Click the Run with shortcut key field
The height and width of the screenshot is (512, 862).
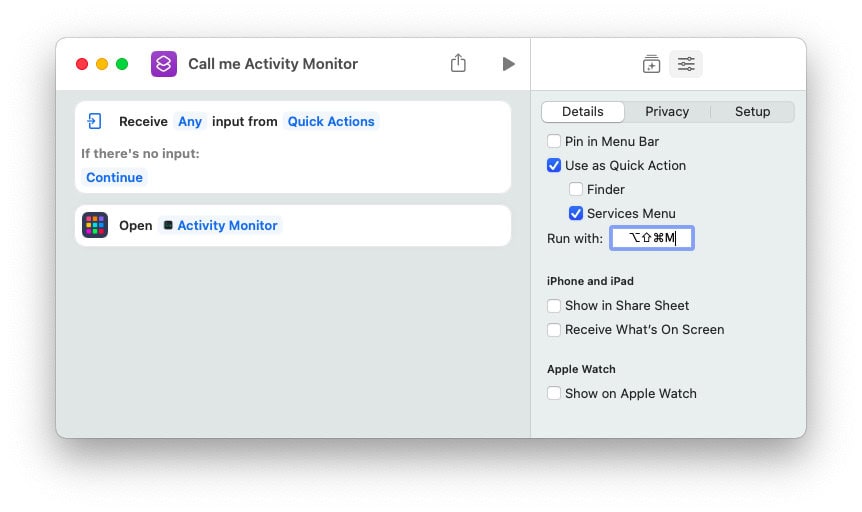651,238
